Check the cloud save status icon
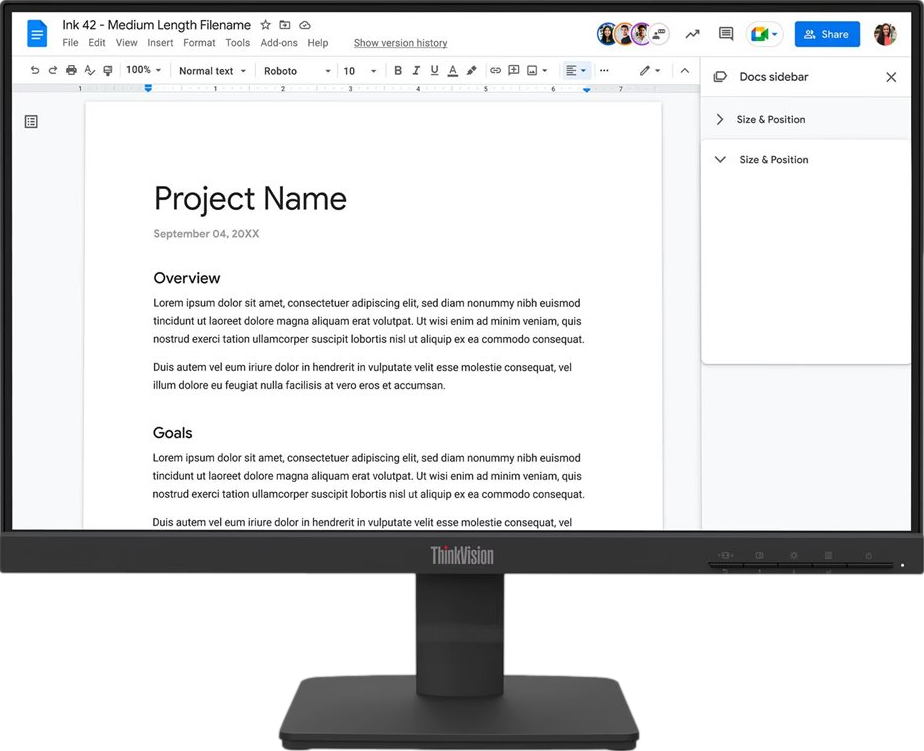 coord(305,25)
